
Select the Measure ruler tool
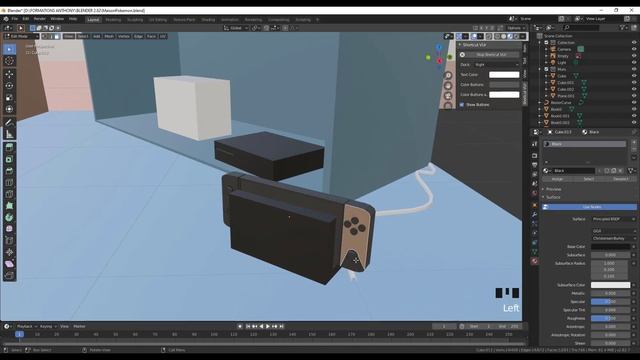(9, 134)
